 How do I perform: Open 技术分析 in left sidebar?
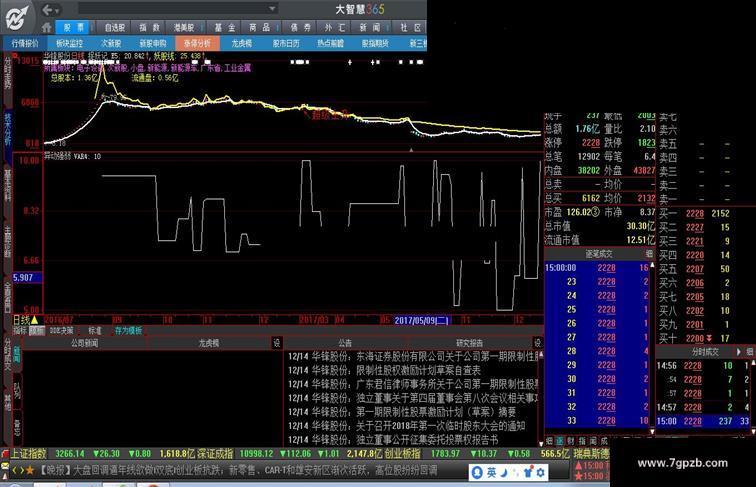click(x=7, y=129)
